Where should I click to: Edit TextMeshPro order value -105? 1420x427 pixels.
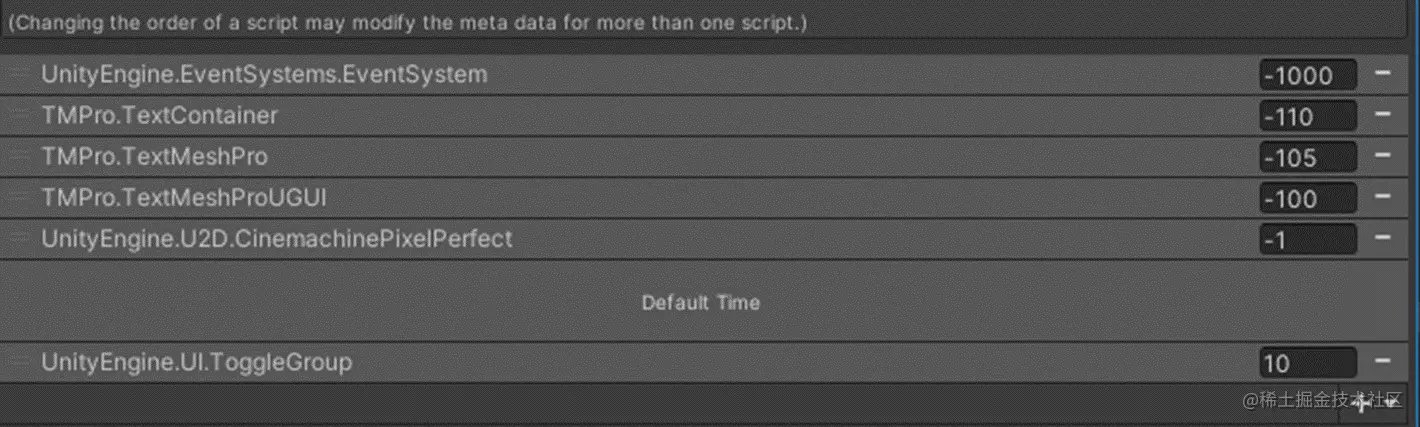coord(1308,157)
